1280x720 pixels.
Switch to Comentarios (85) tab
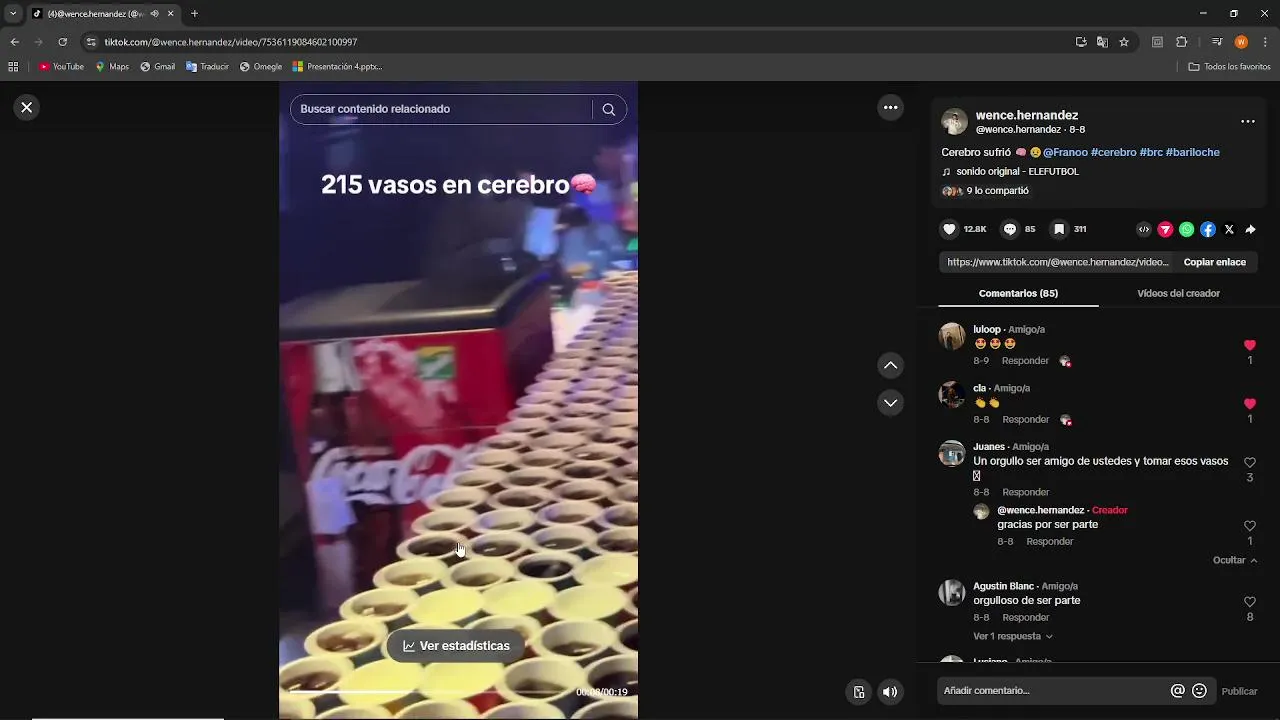pyautogui.click(x=1018, y=293)
